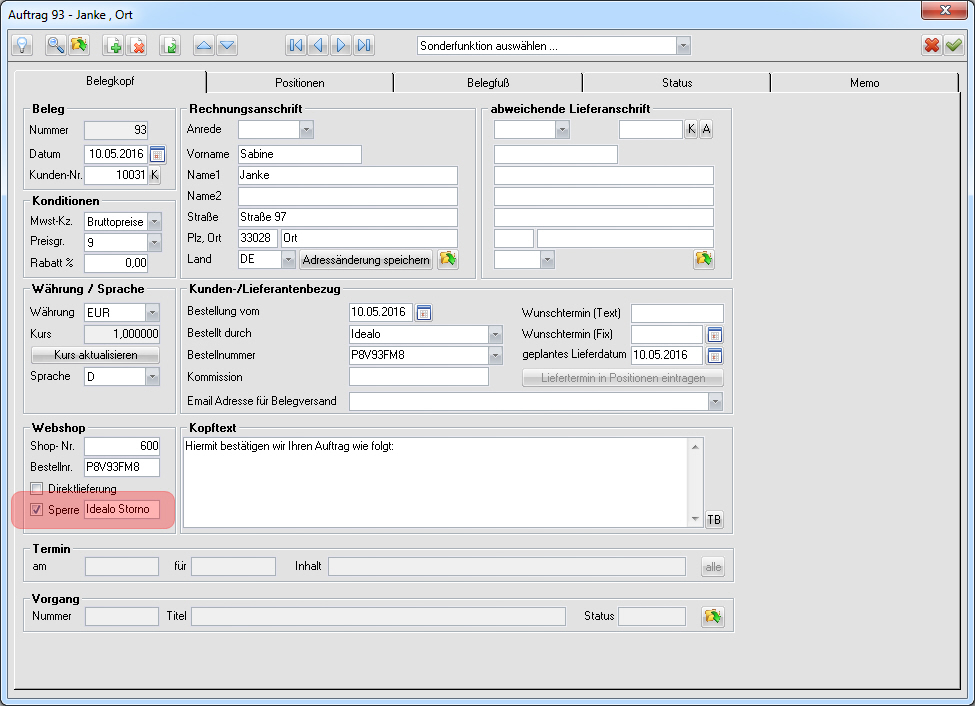975x706 pixels.
Task: Expand Bestellt durch Idealo dropdown
Action: click(495, 335)
